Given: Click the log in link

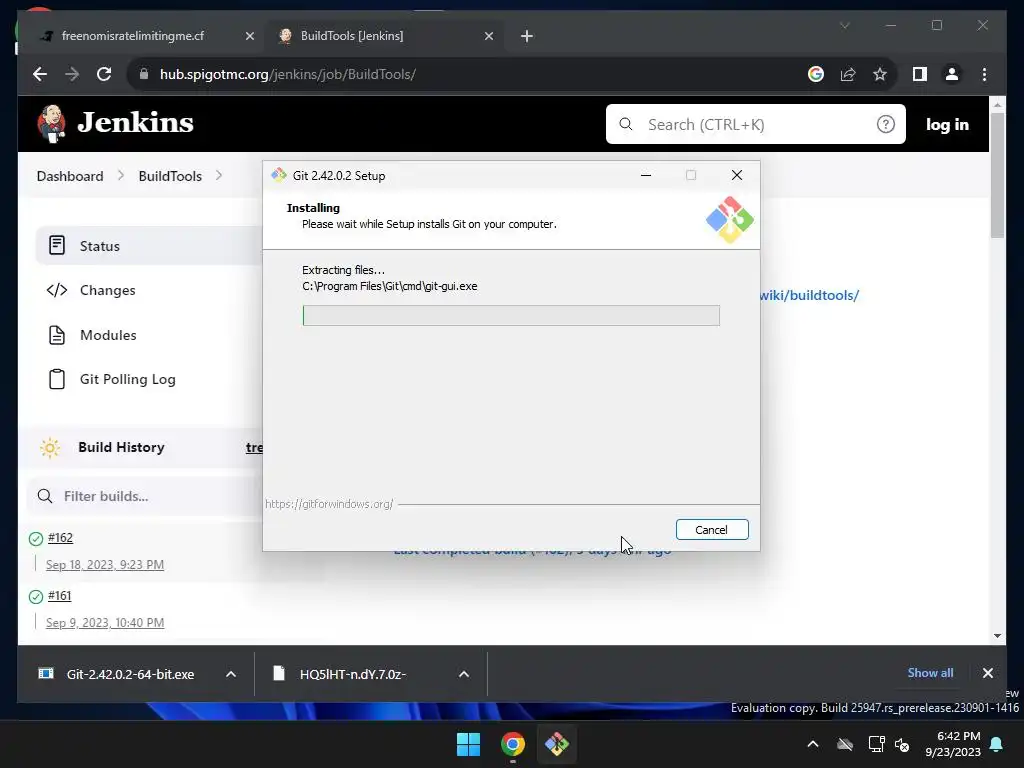Looking at the screenshot, I should point(947,124).
